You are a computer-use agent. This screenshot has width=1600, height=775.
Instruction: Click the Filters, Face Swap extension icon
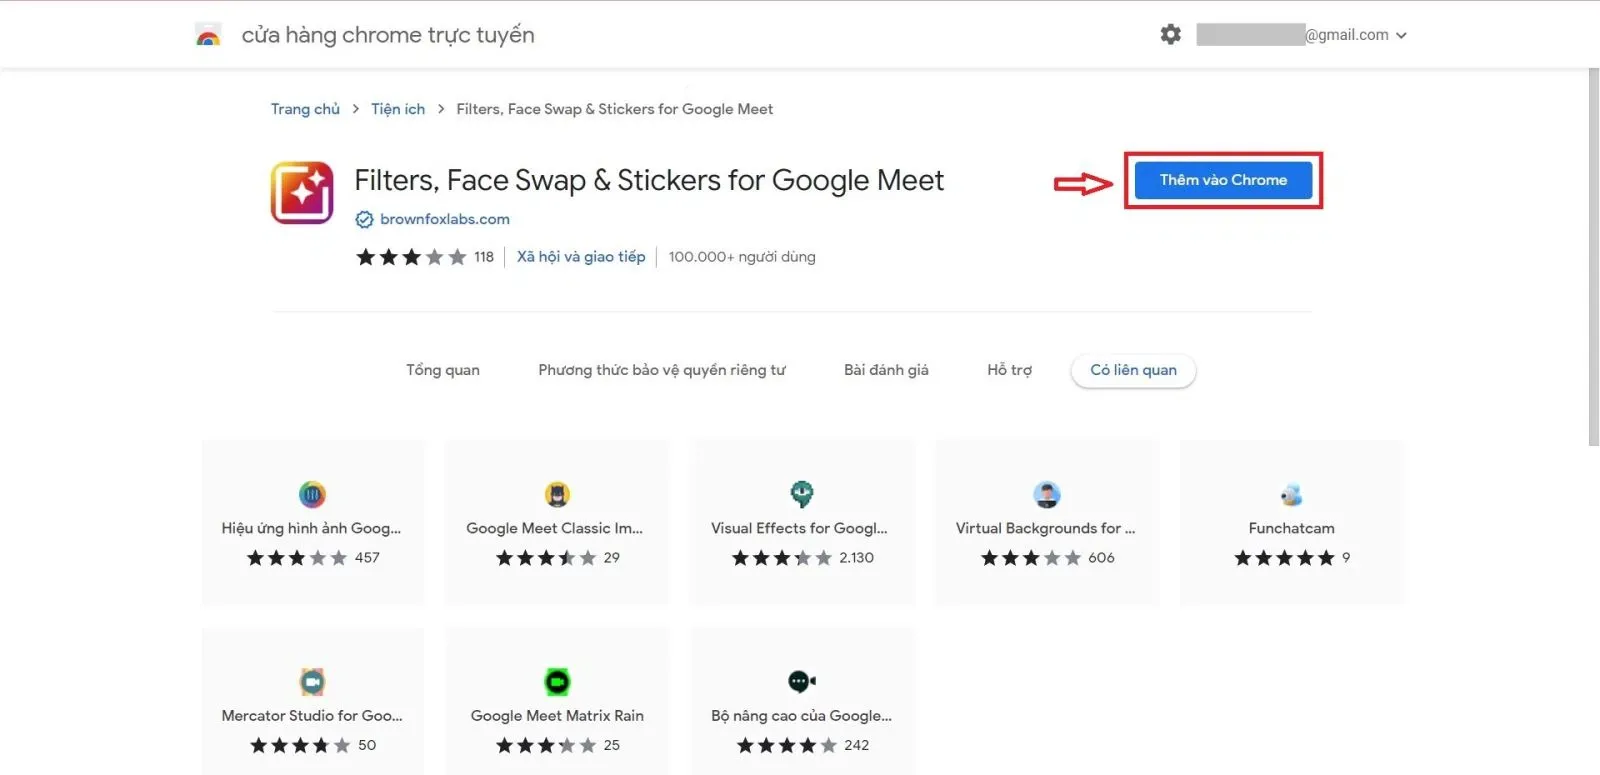[x=302, y=192]
